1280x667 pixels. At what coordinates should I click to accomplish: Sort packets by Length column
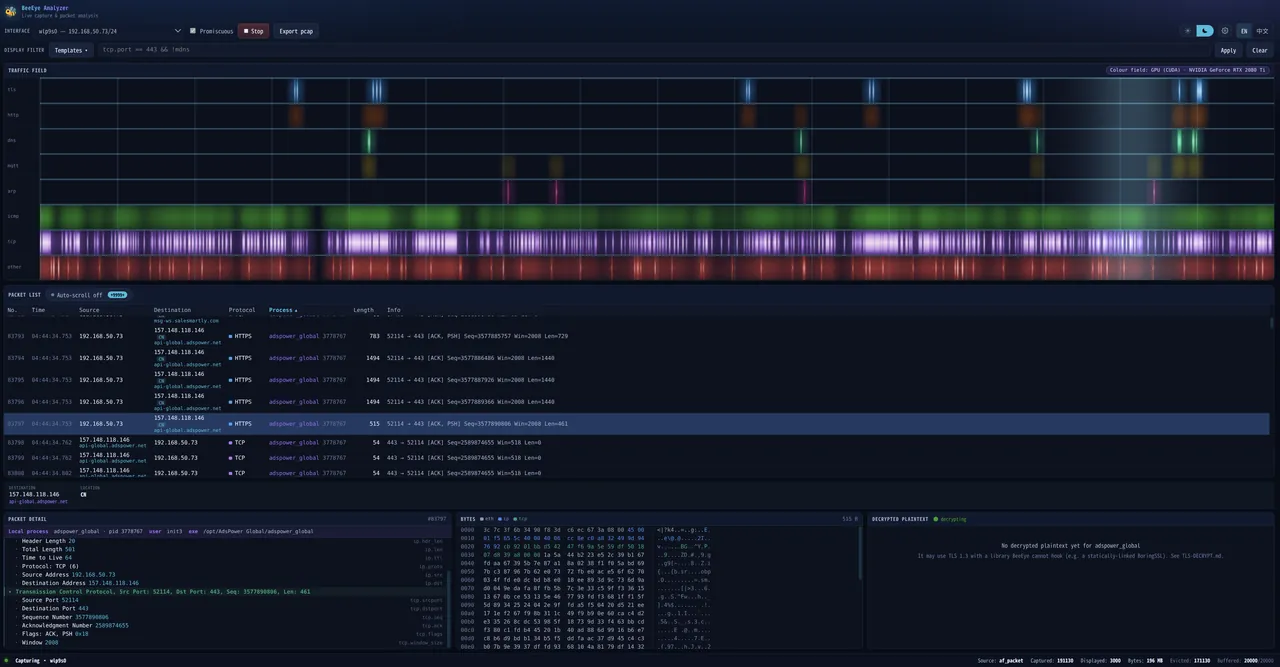click(363, 310)
